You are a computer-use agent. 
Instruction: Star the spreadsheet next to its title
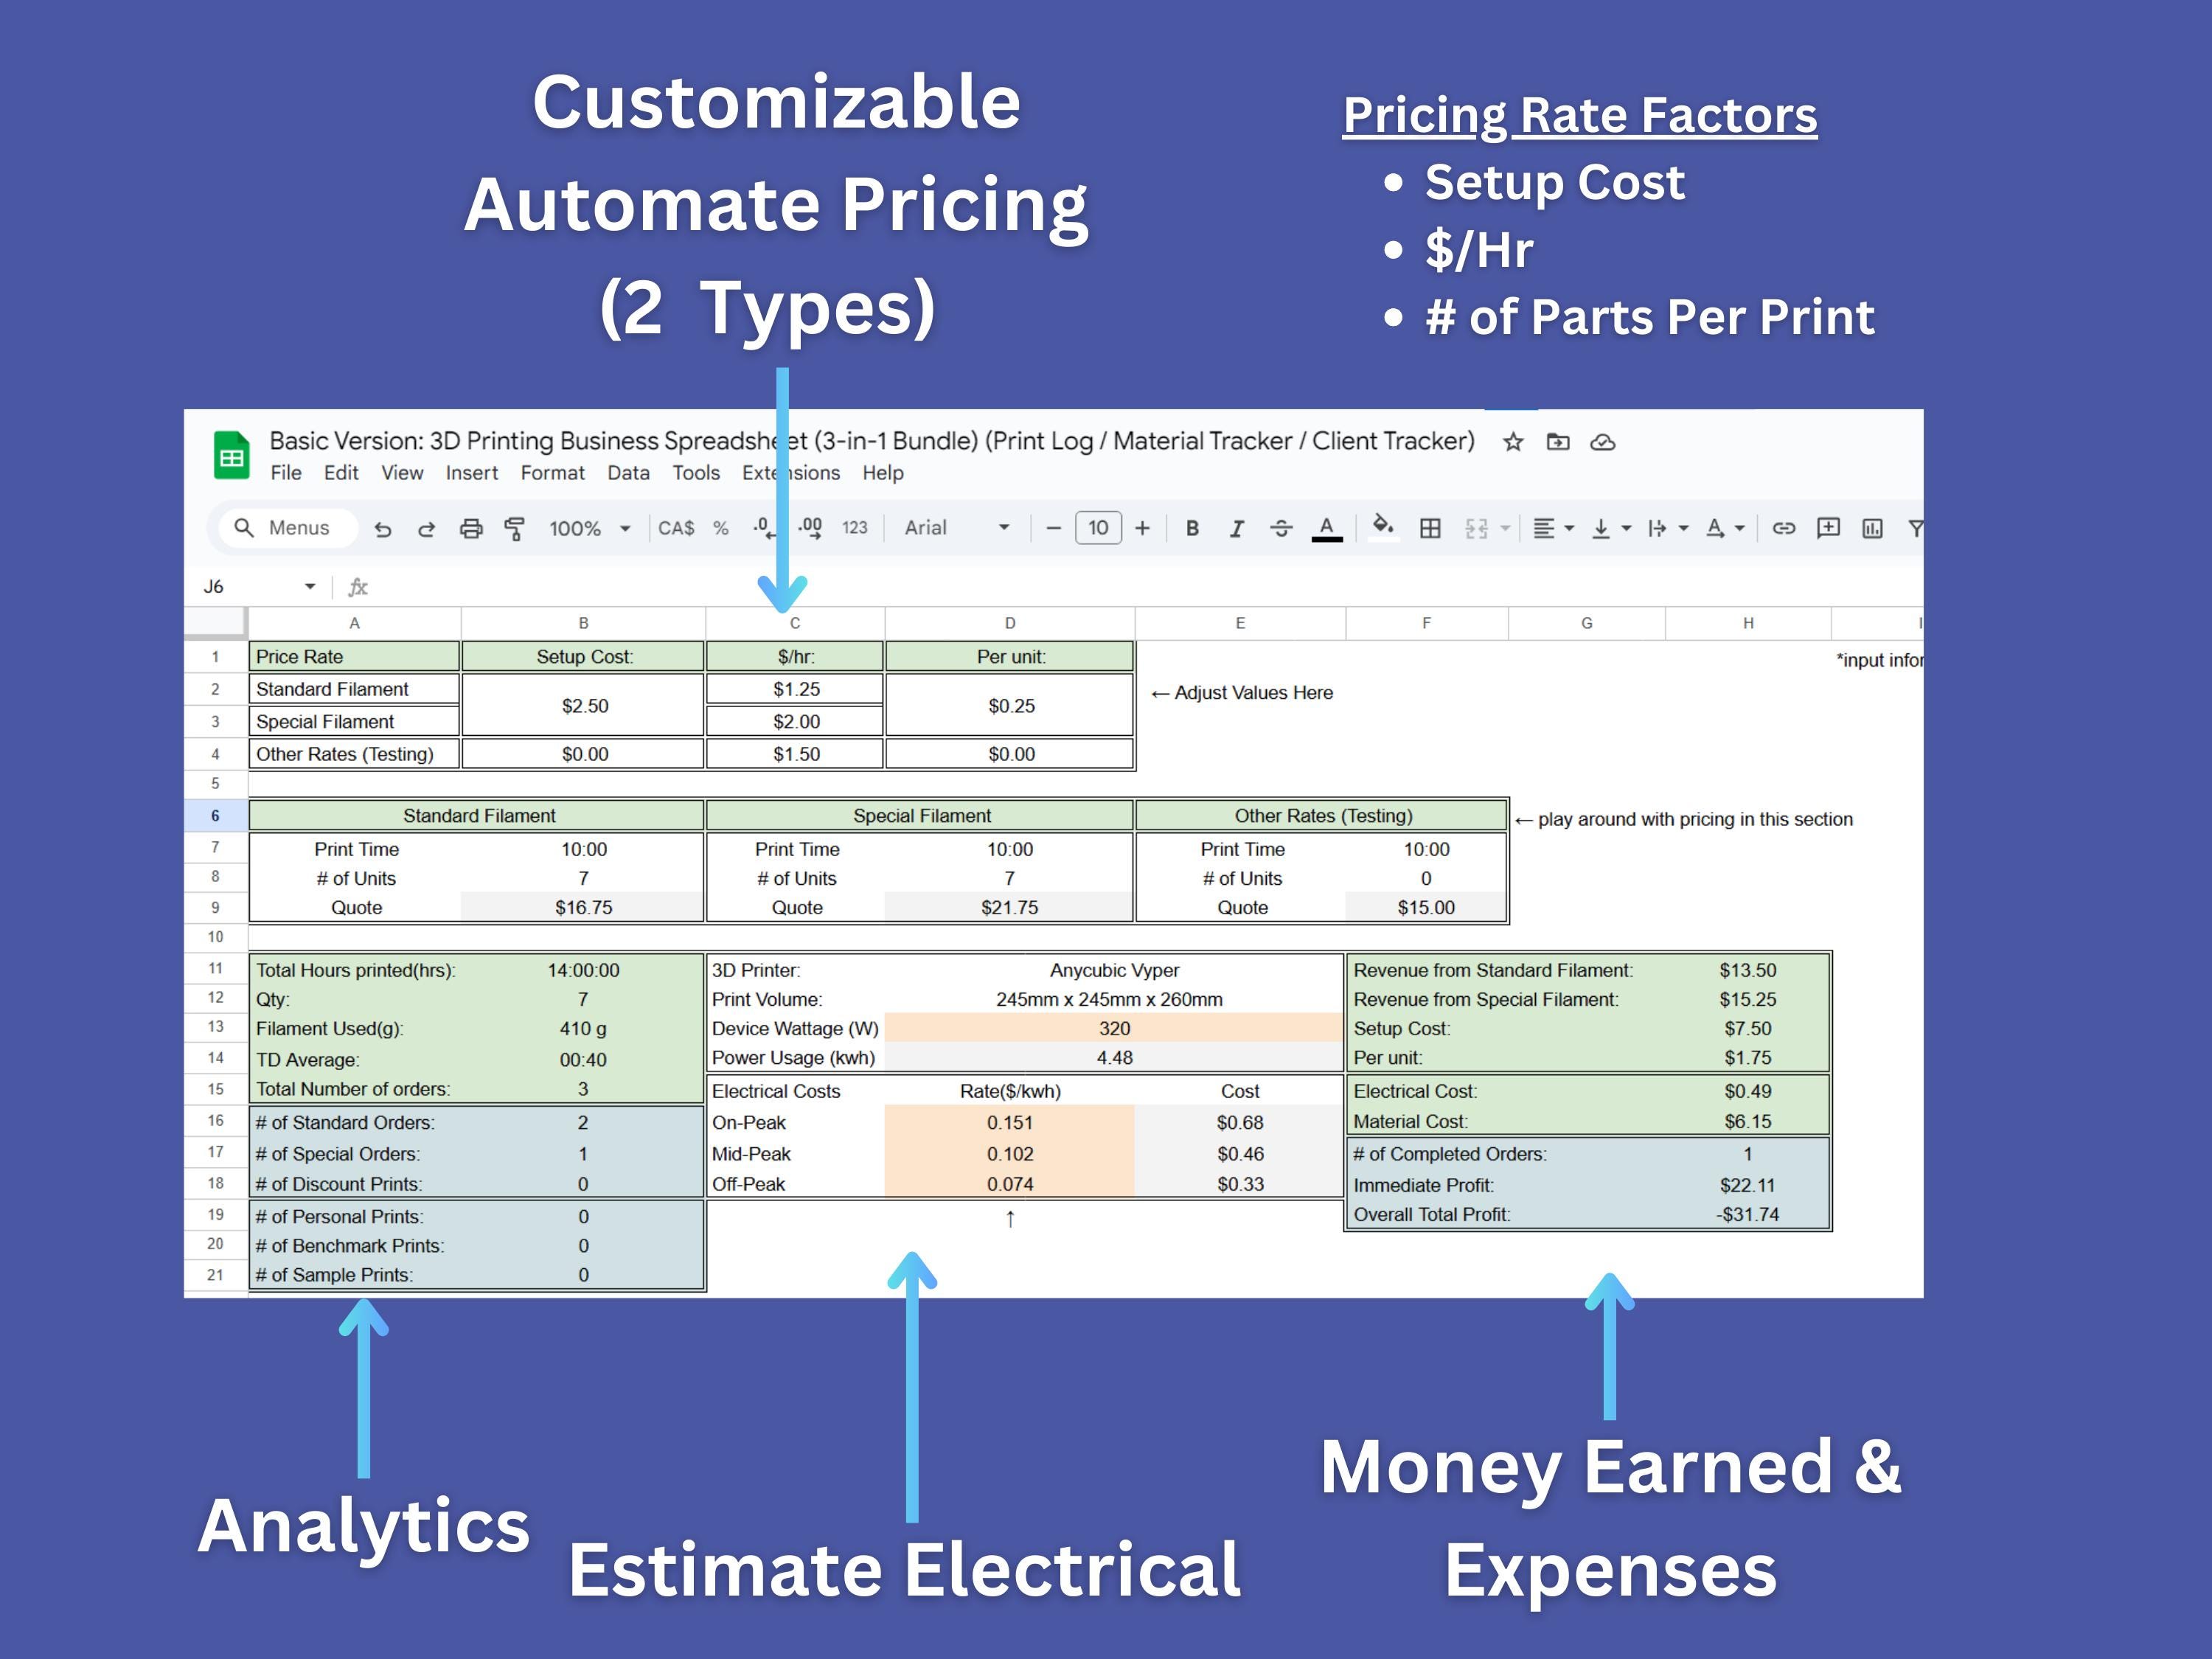1512,441
